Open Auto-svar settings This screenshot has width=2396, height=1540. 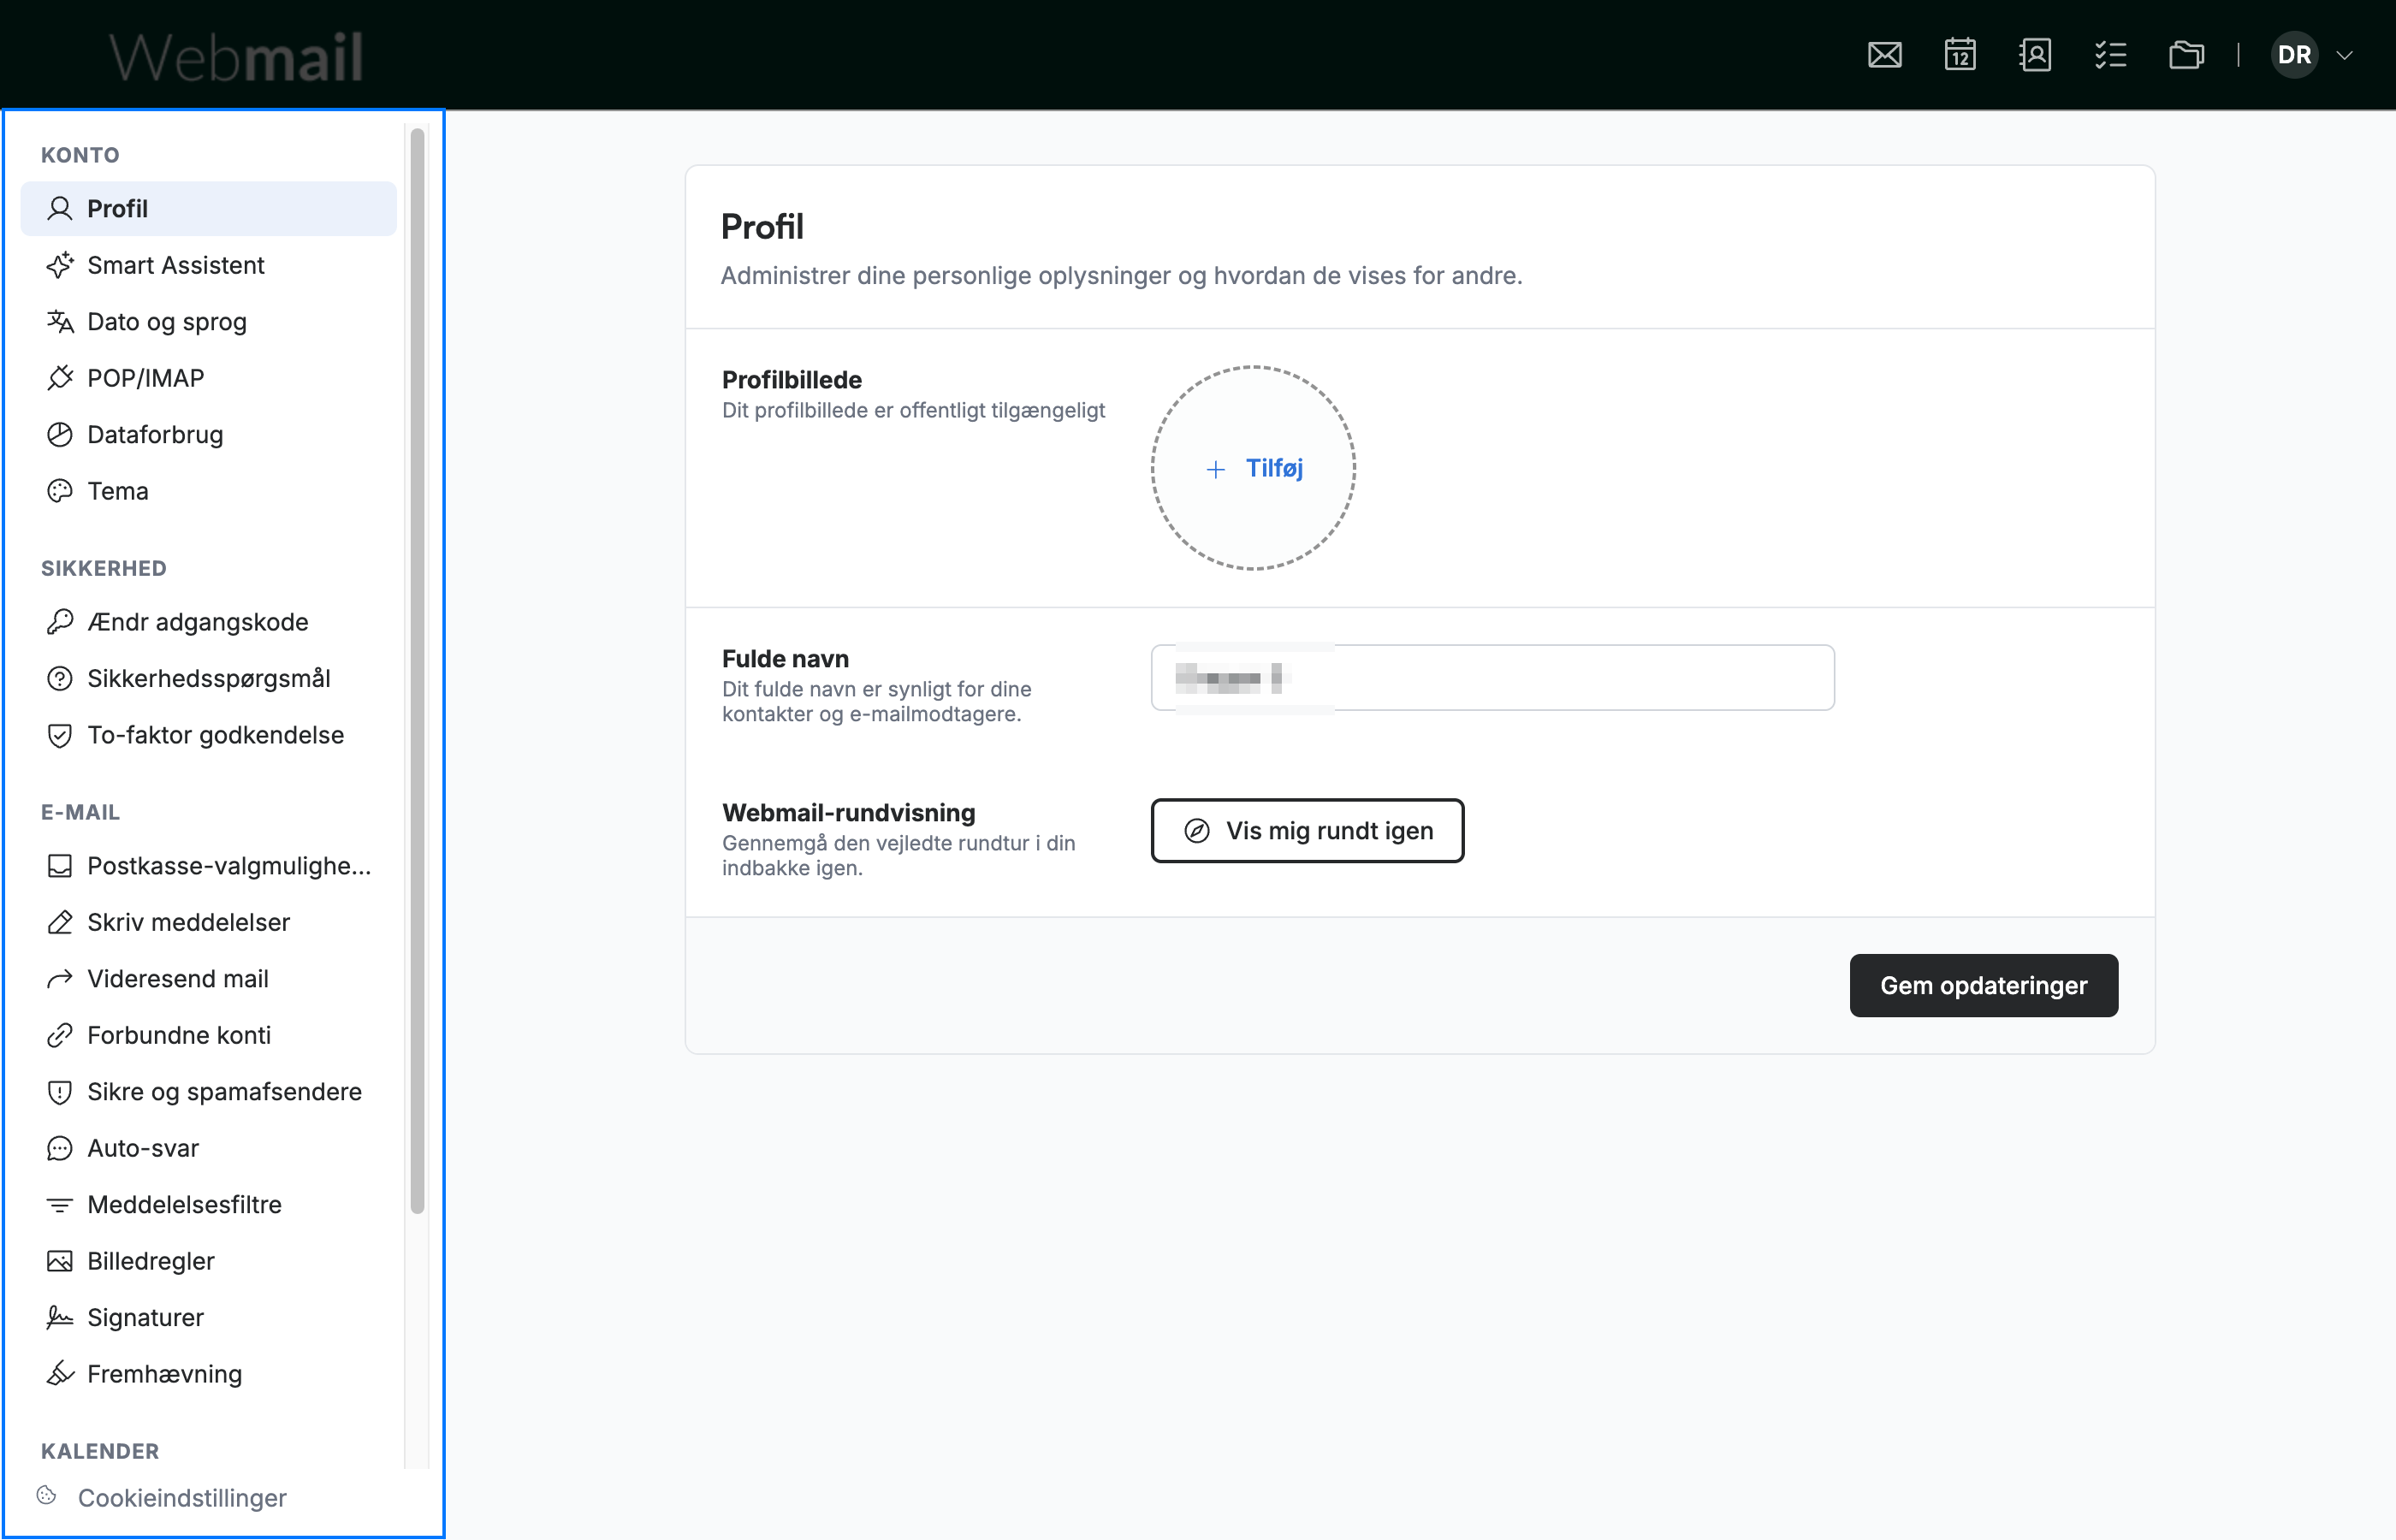pos(208,1148)
